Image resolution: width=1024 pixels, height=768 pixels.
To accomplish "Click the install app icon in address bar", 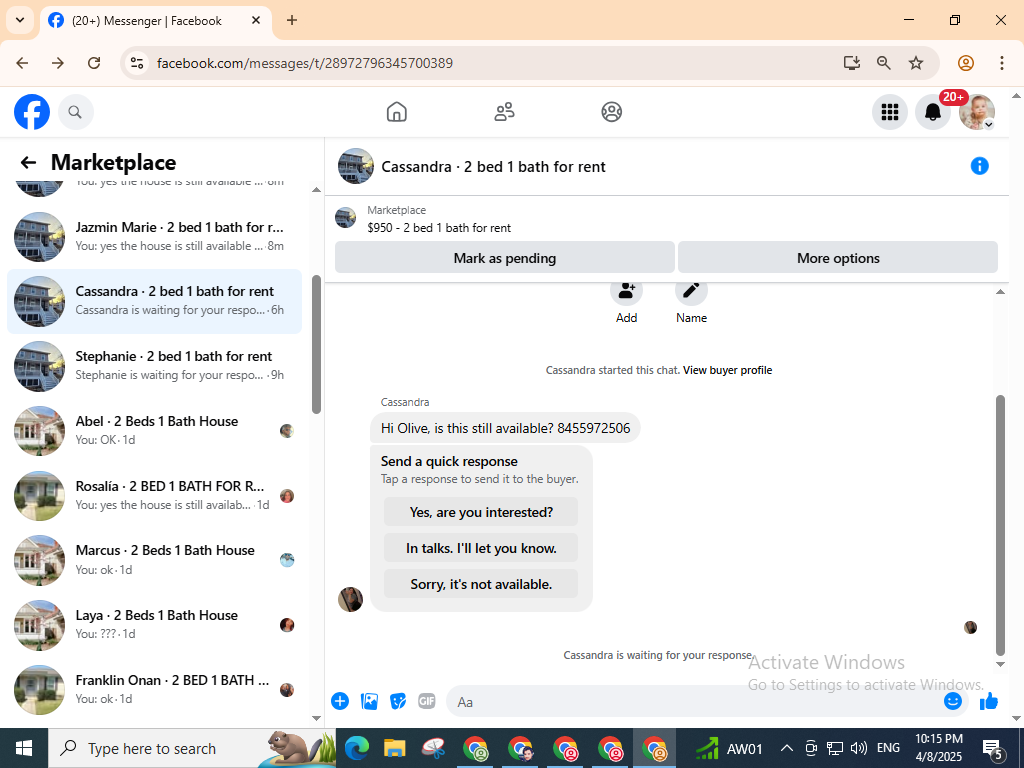I will (x=852, y=63).
